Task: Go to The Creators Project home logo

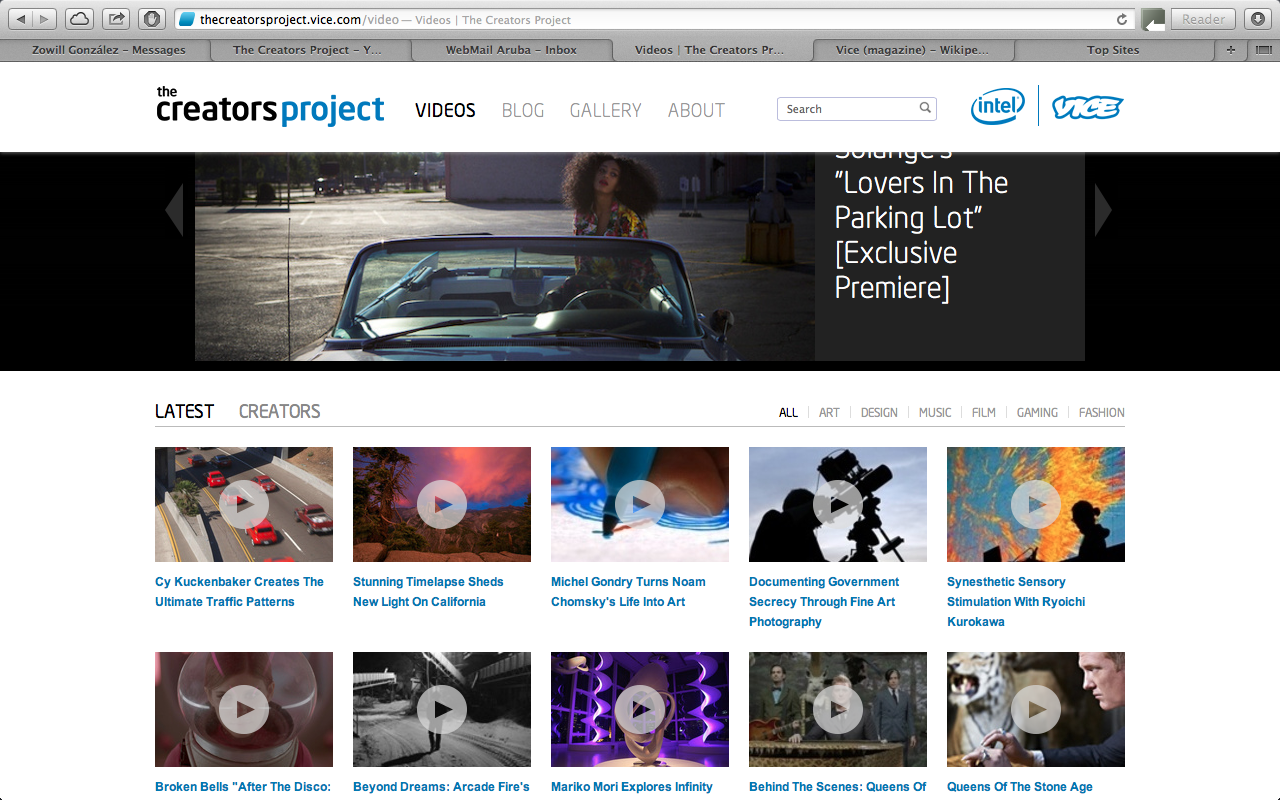Action: pos(270,106)
